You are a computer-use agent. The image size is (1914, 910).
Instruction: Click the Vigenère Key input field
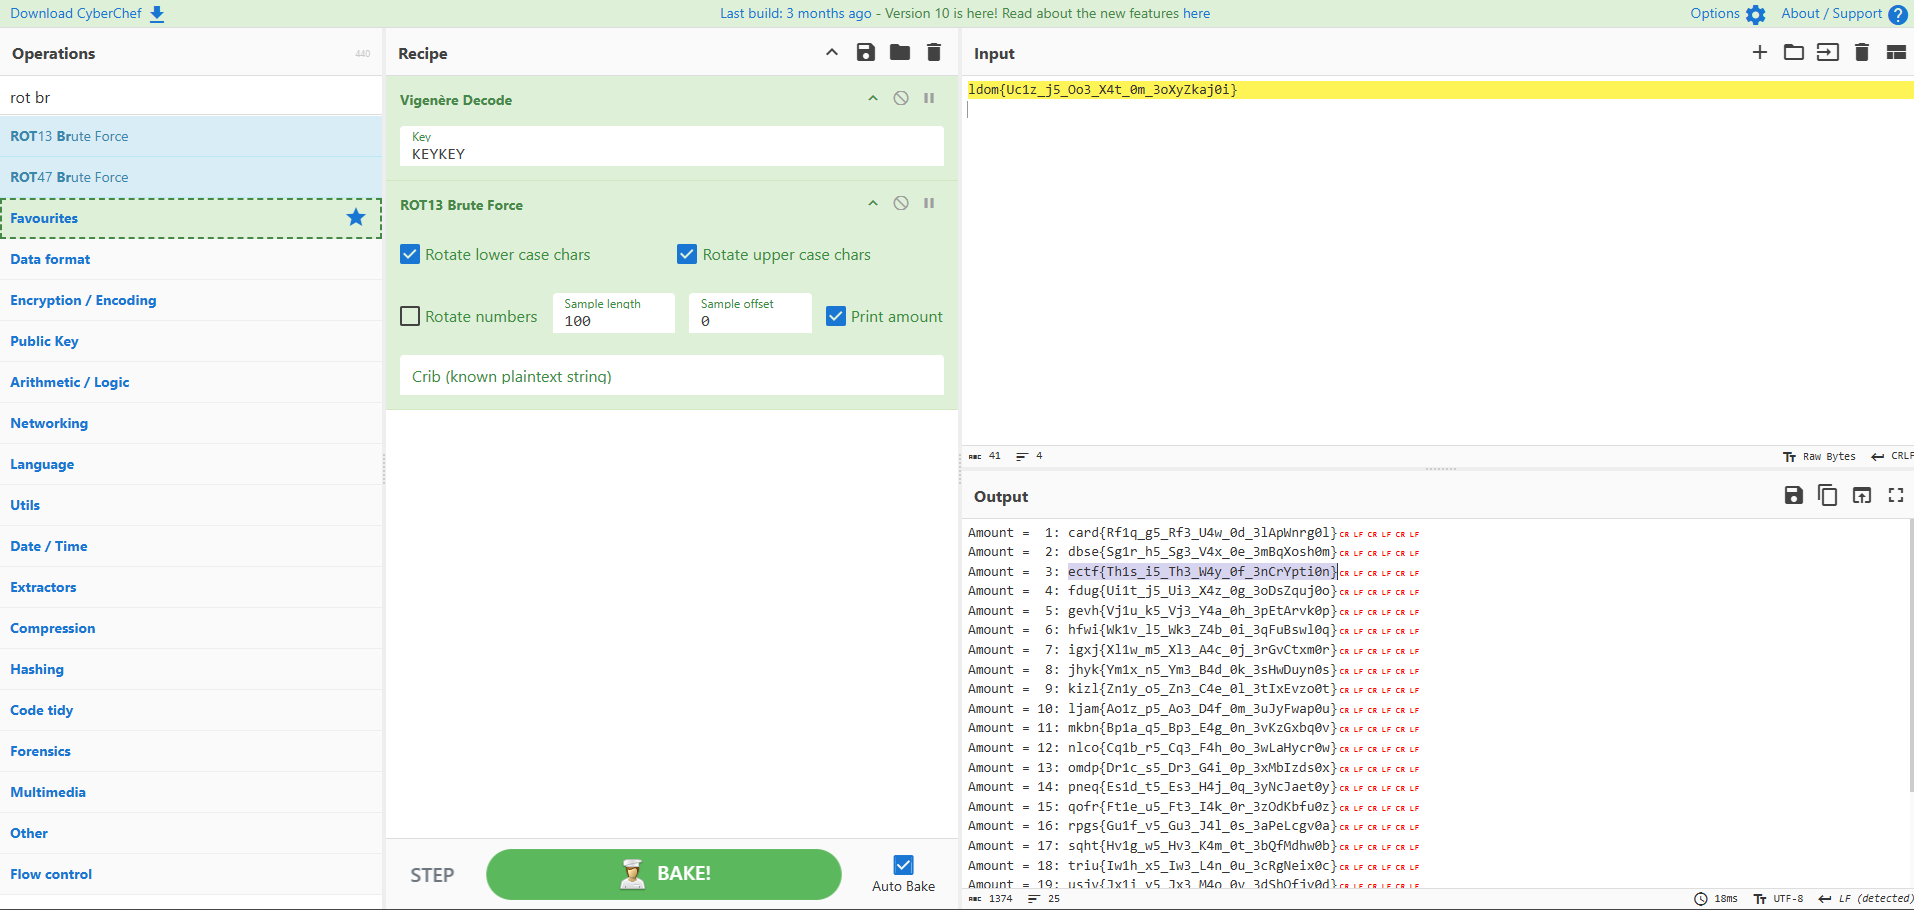coord(672,146)
